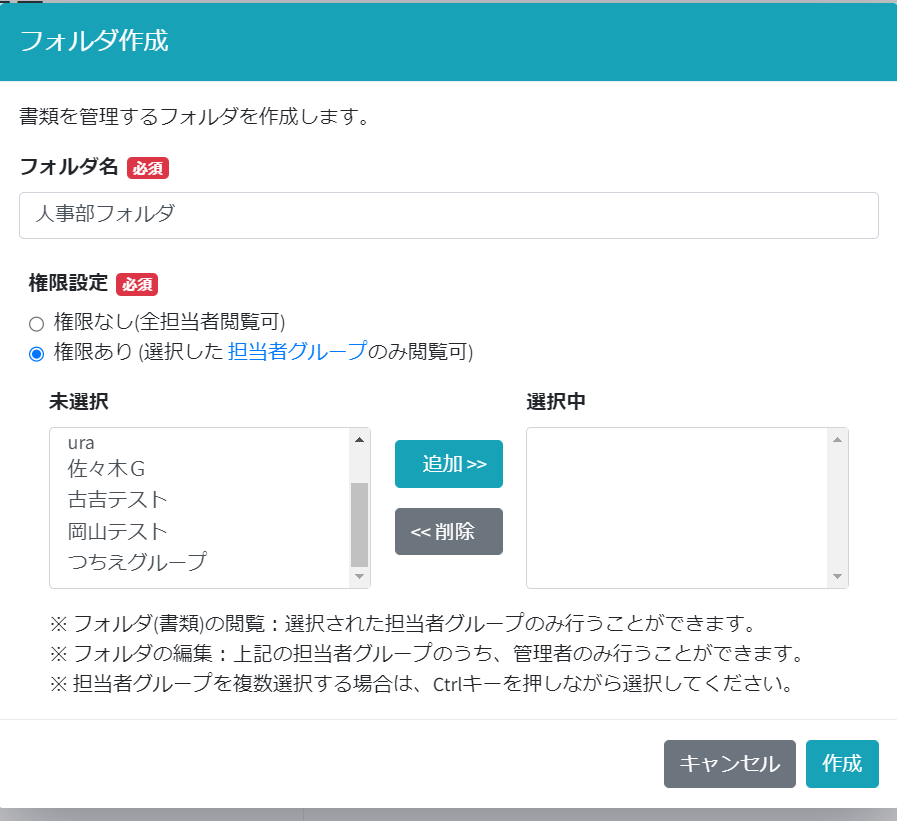This screenshot has width=897, height=821.
Task: Select the 権限なし radio button
Action: 37,323
